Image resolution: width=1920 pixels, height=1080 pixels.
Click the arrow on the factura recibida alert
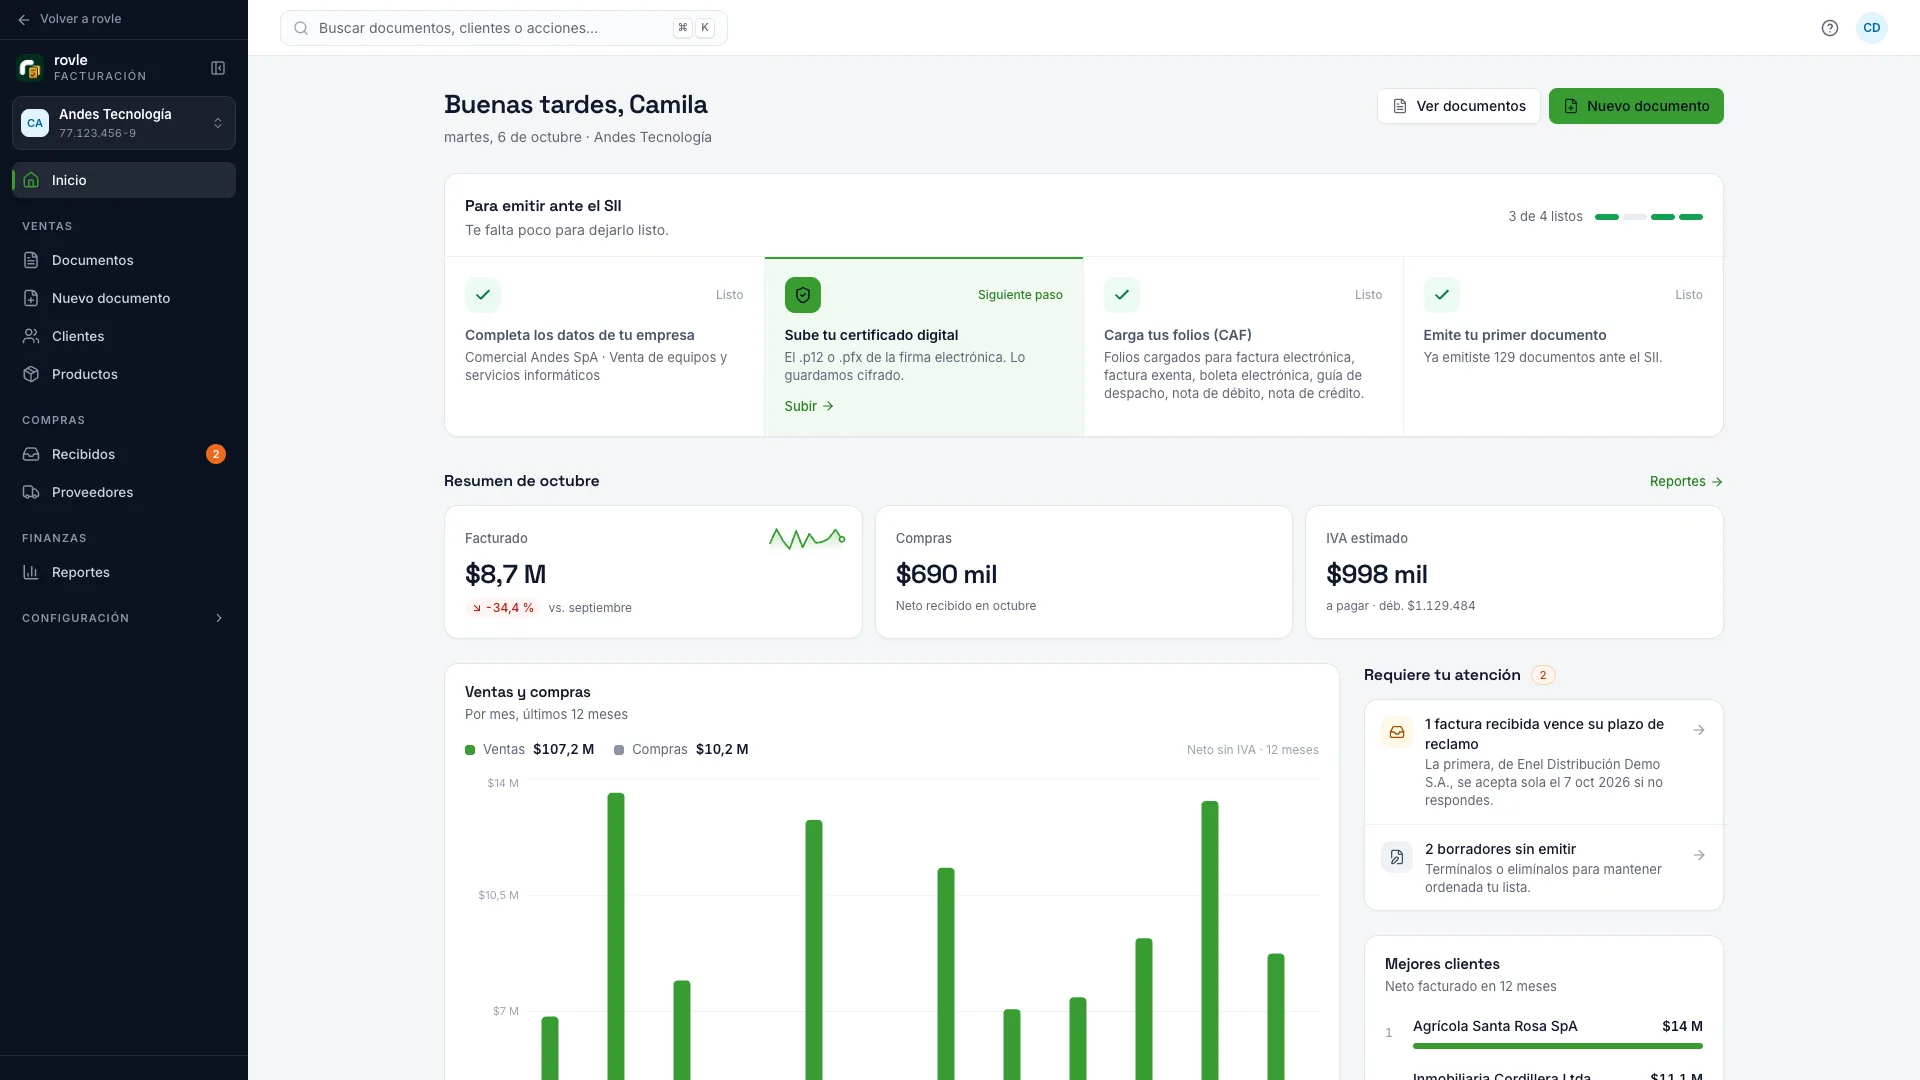[x=1699, y=730]
